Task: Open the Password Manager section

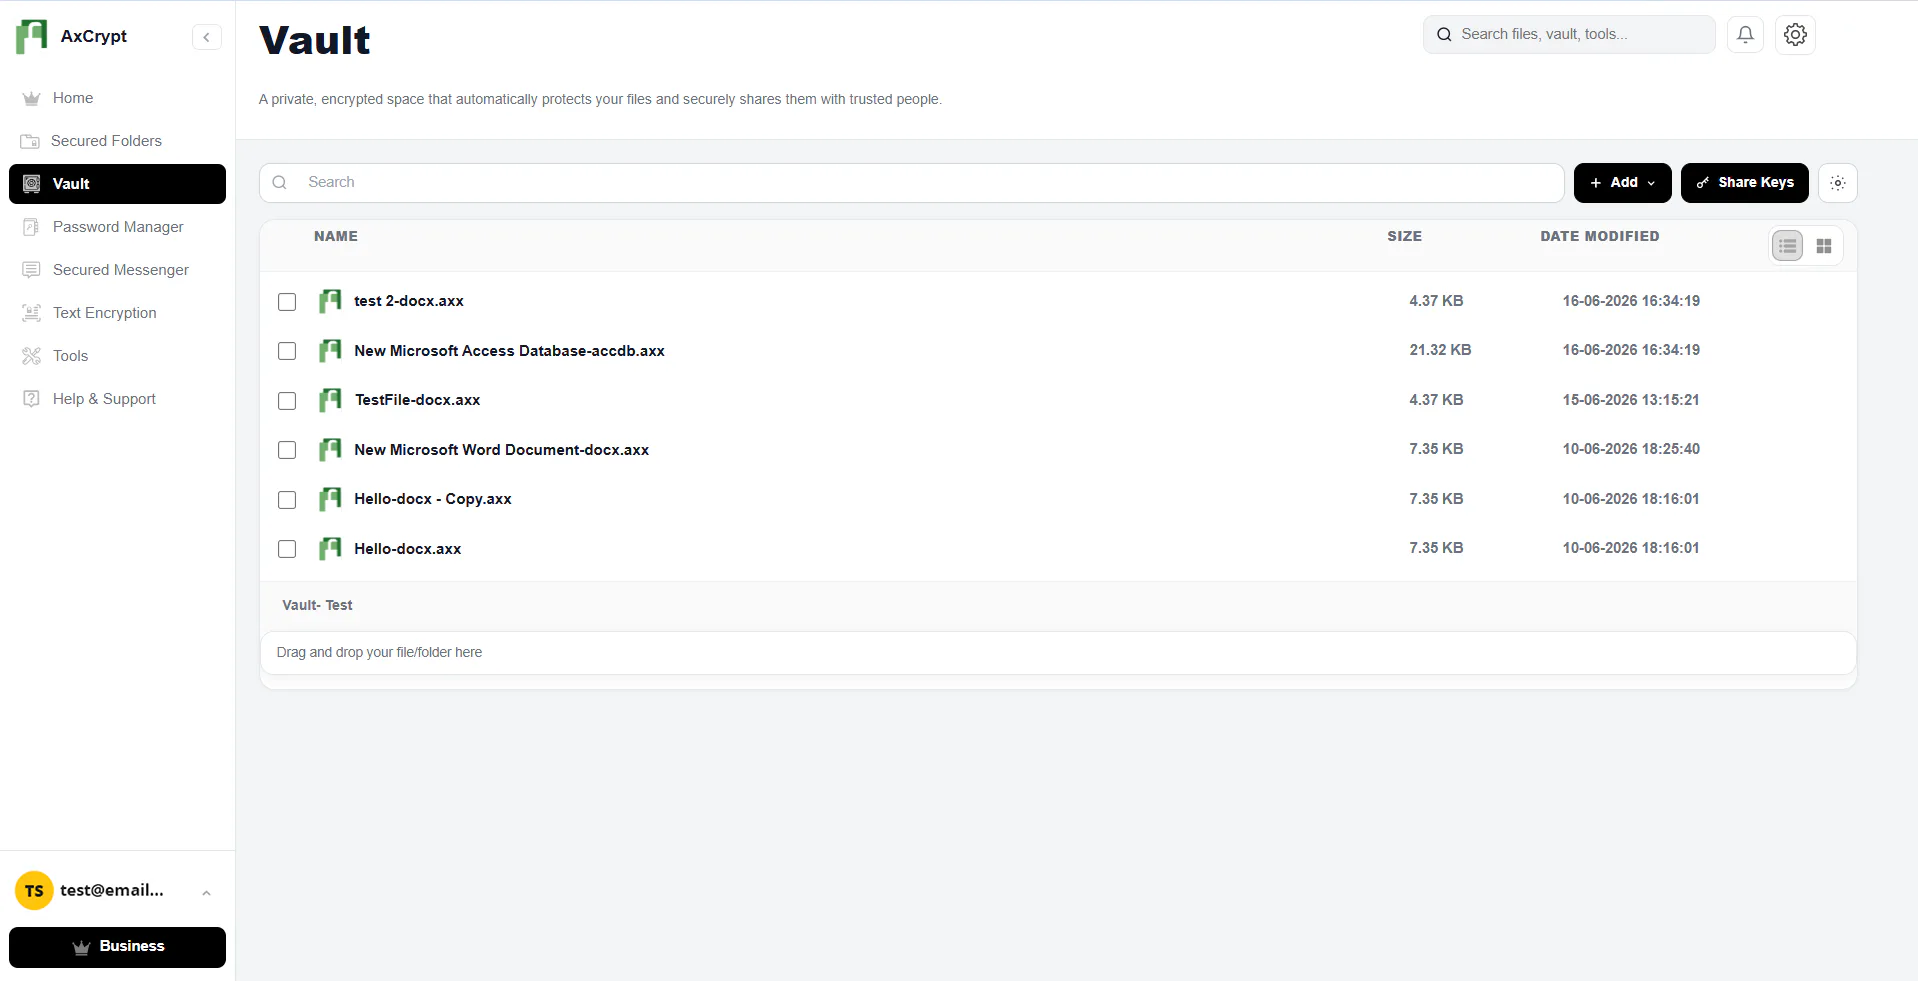Action: [117, 227]
